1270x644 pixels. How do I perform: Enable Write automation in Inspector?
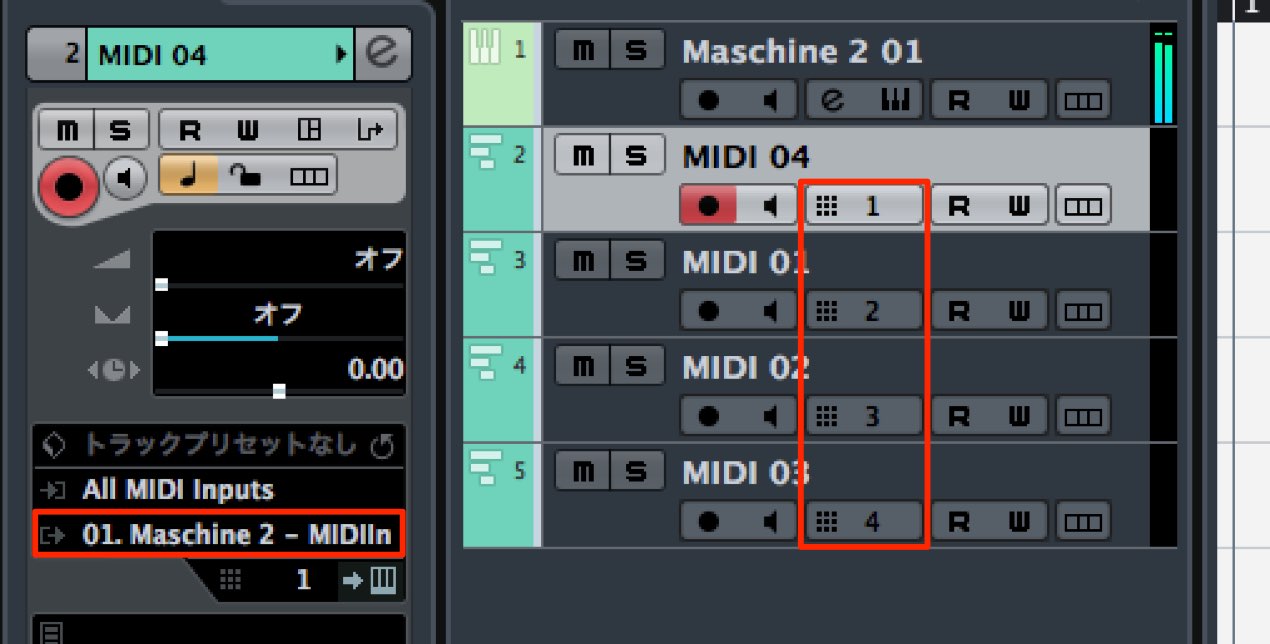click(247, 130)
